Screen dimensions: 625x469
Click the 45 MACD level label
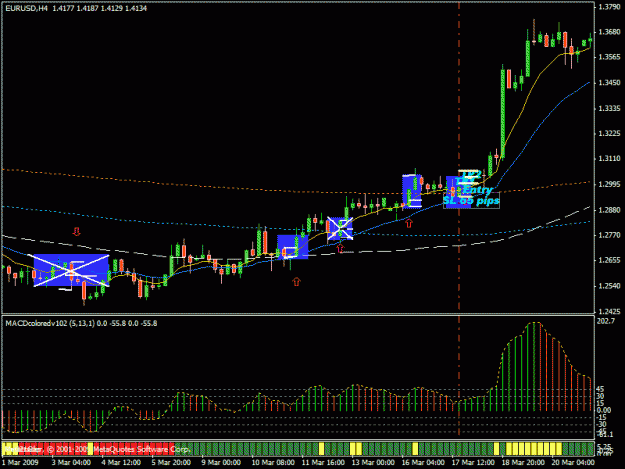pos(600,389)
